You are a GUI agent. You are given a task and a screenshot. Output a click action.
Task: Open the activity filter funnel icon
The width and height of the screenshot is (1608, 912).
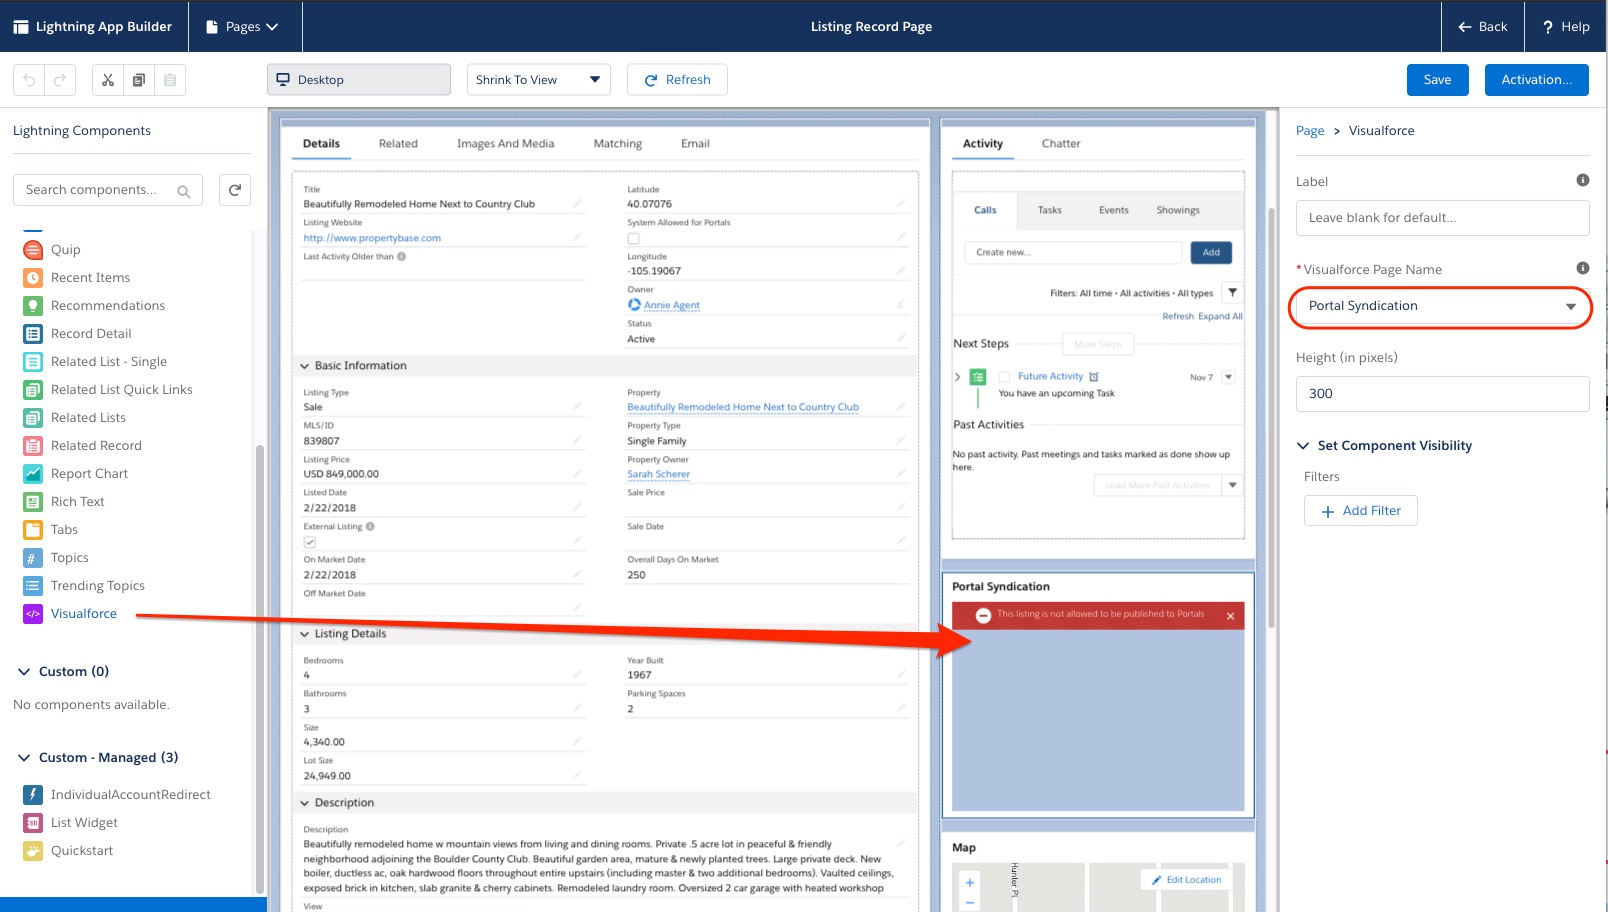point(1233,293)
